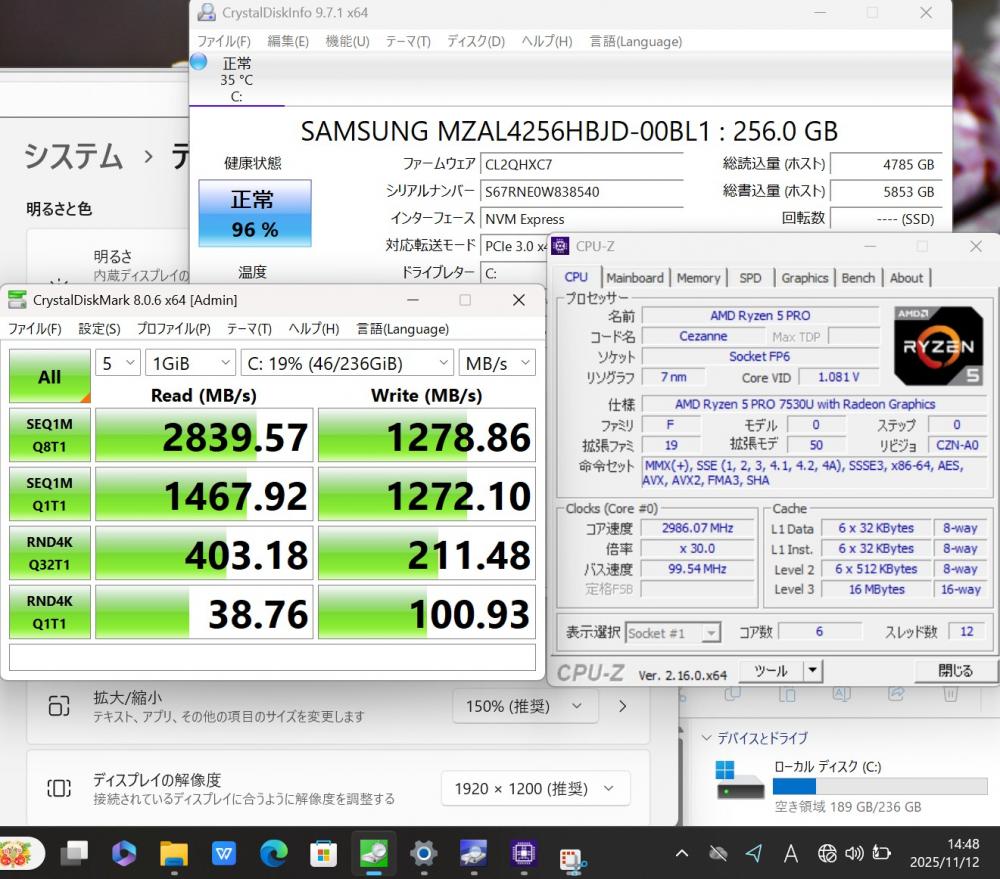This screenshot has width=1000, height=879.
Task: Open CrystalDiskMark 言語(Language) menu
Action: (402, 329)
